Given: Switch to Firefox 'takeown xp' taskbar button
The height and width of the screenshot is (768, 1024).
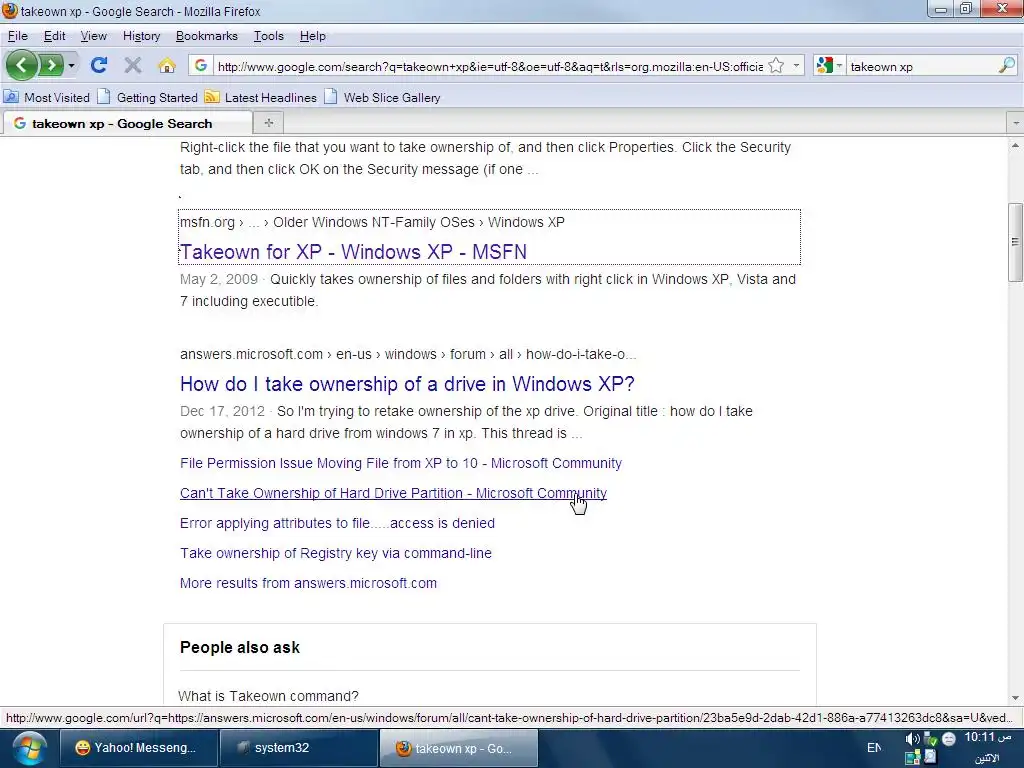Looking at the screenshot, I should [x=458, y=748].
